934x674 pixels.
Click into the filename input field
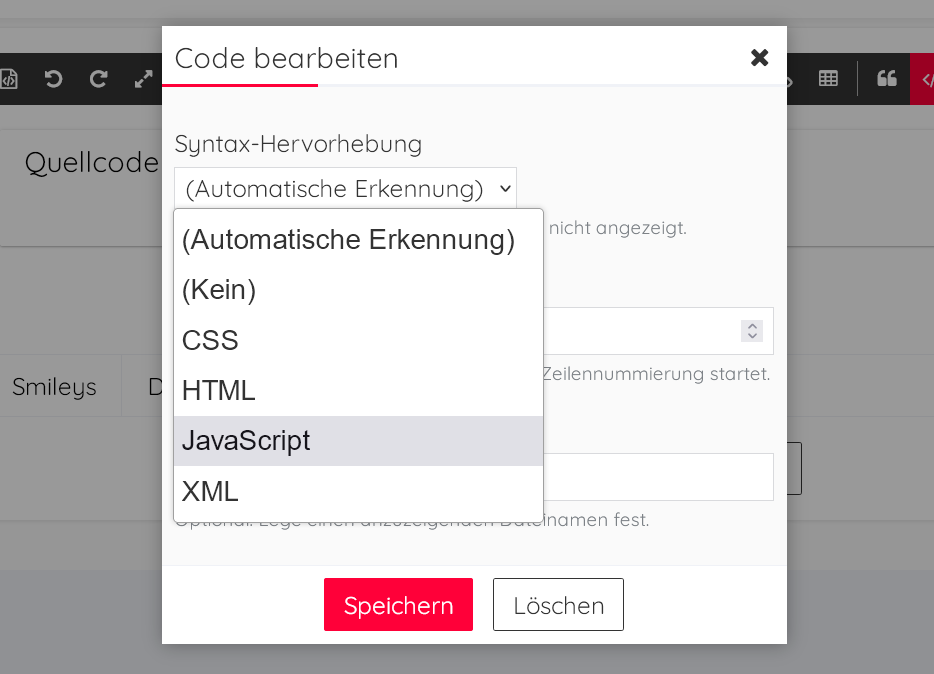(660, 477)
